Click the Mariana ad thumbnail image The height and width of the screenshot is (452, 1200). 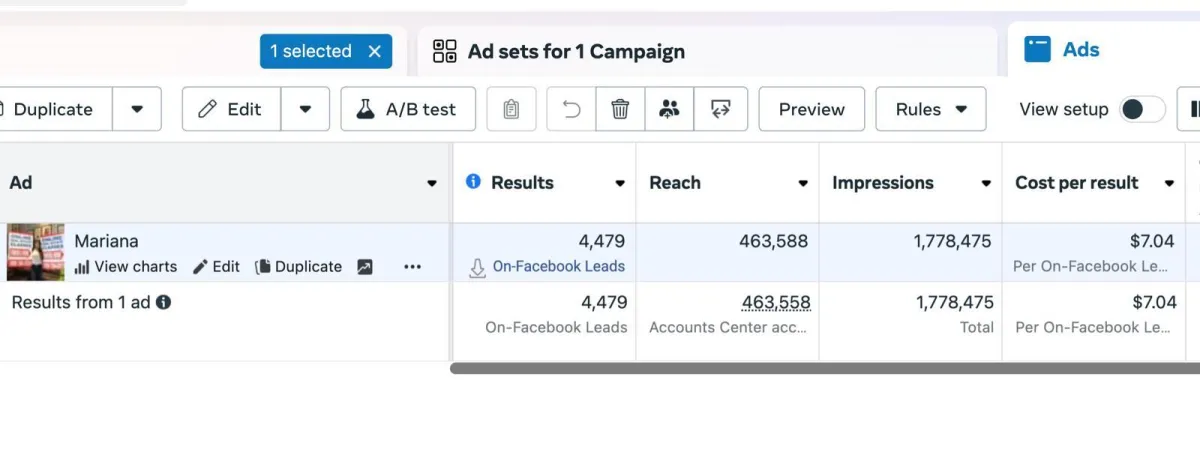35,252
